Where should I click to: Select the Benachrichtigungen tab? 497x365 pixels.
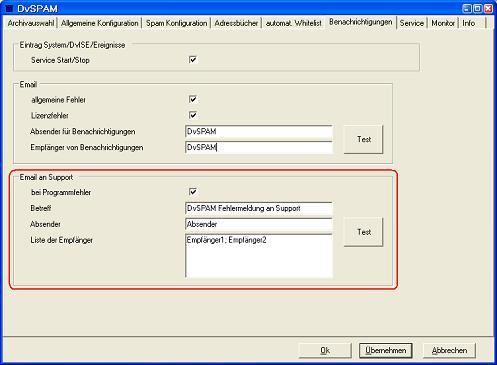click(361, 22)
